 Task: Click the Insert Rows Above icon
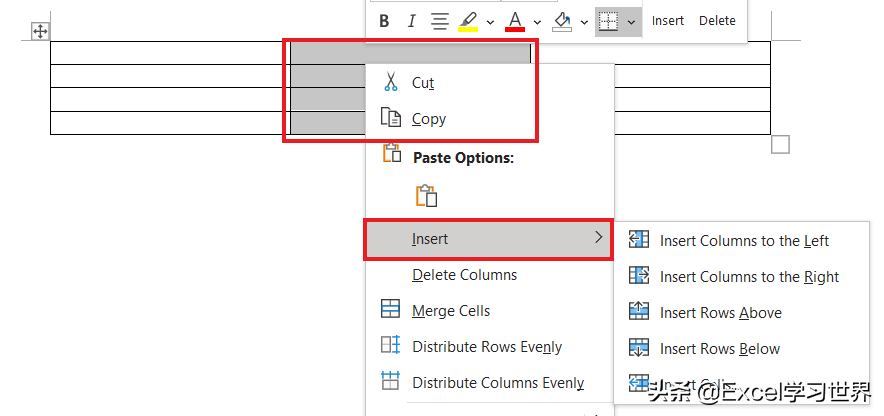(x=639, y=311)
